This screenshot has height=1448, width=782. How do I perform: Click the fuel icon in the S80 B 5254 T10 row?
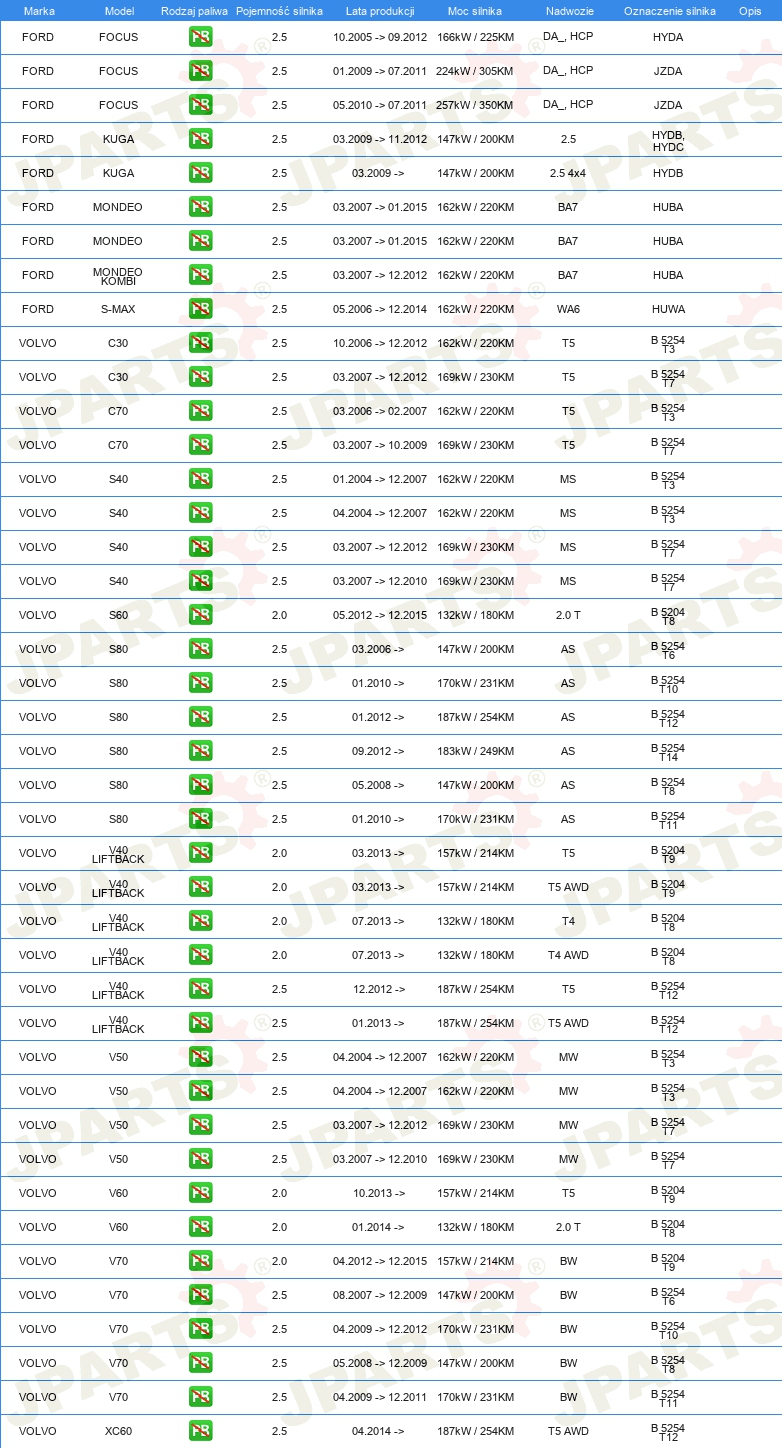click(x=200, y=683)
